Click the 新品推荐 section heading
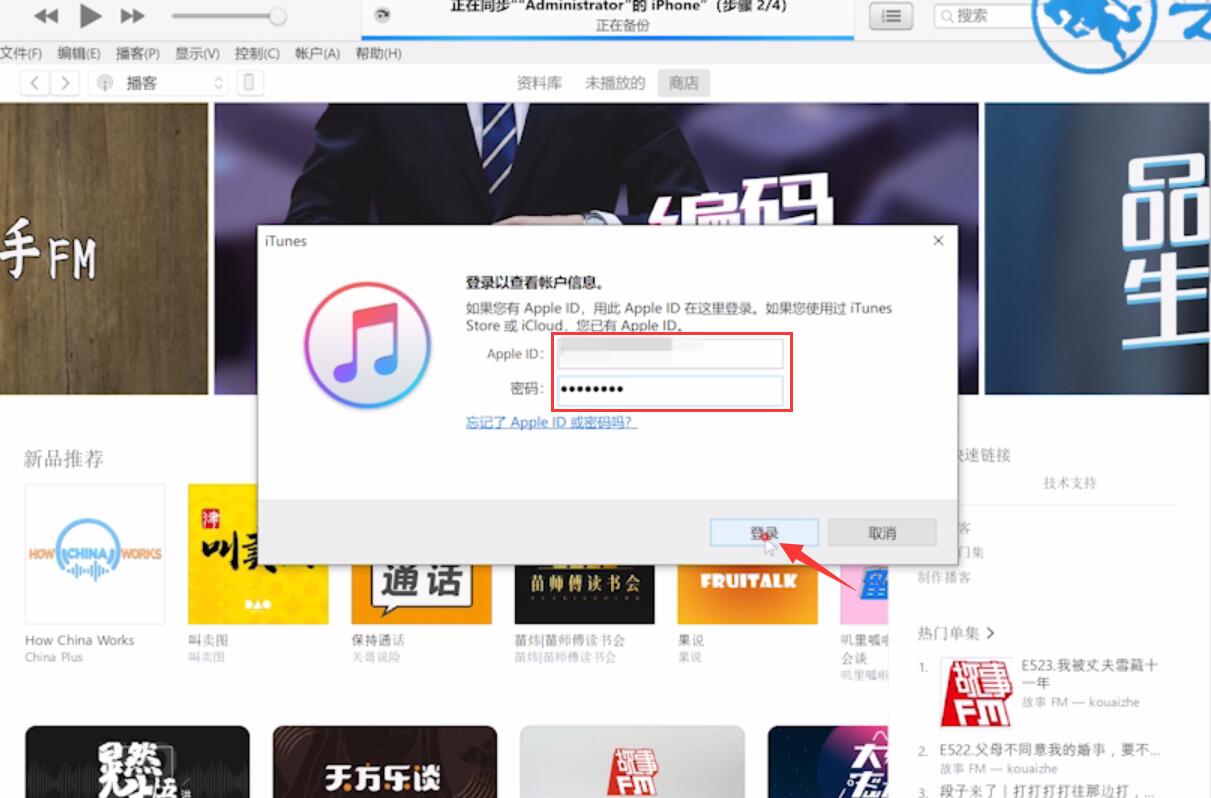The height and width of the screenshot is (798, 1211). click(64, 459)
